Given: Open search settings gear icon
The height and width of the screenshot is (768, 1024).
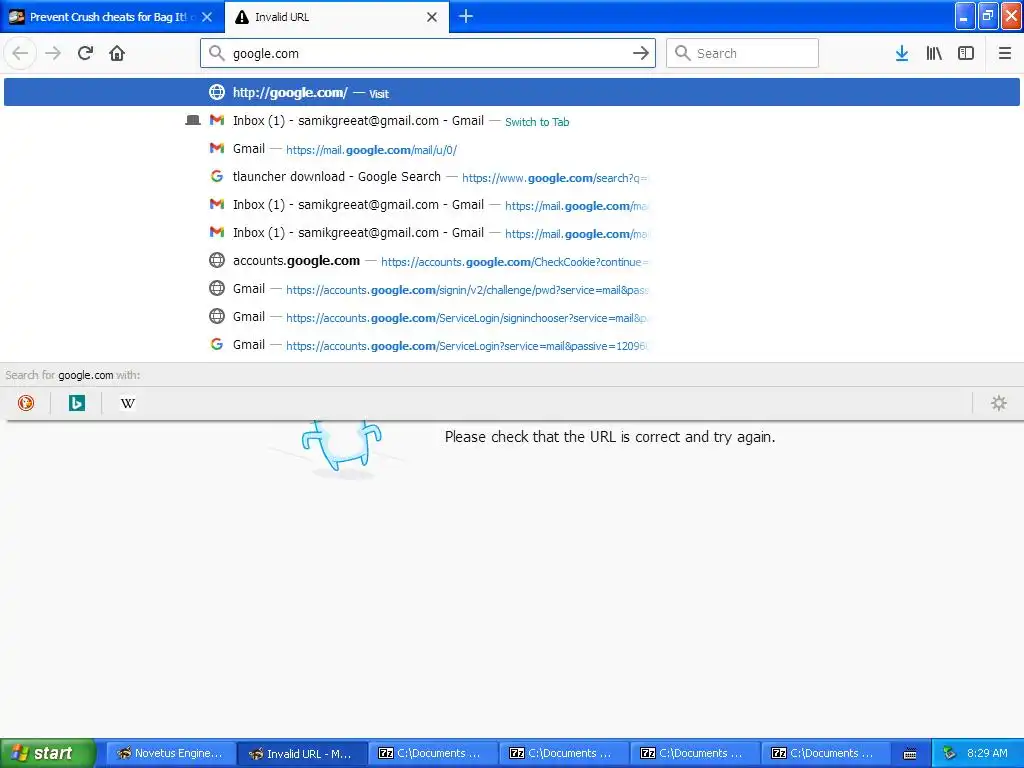Looking at the screenshot, I should tap(999, 403).
